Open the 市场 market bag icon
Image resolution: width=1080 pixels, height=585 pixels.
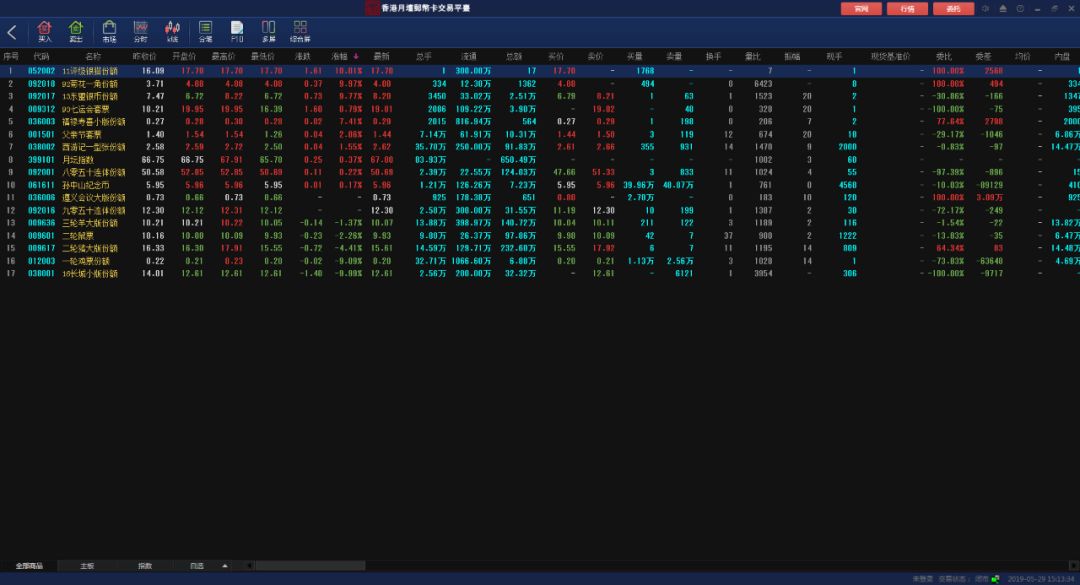pos(109,31)
